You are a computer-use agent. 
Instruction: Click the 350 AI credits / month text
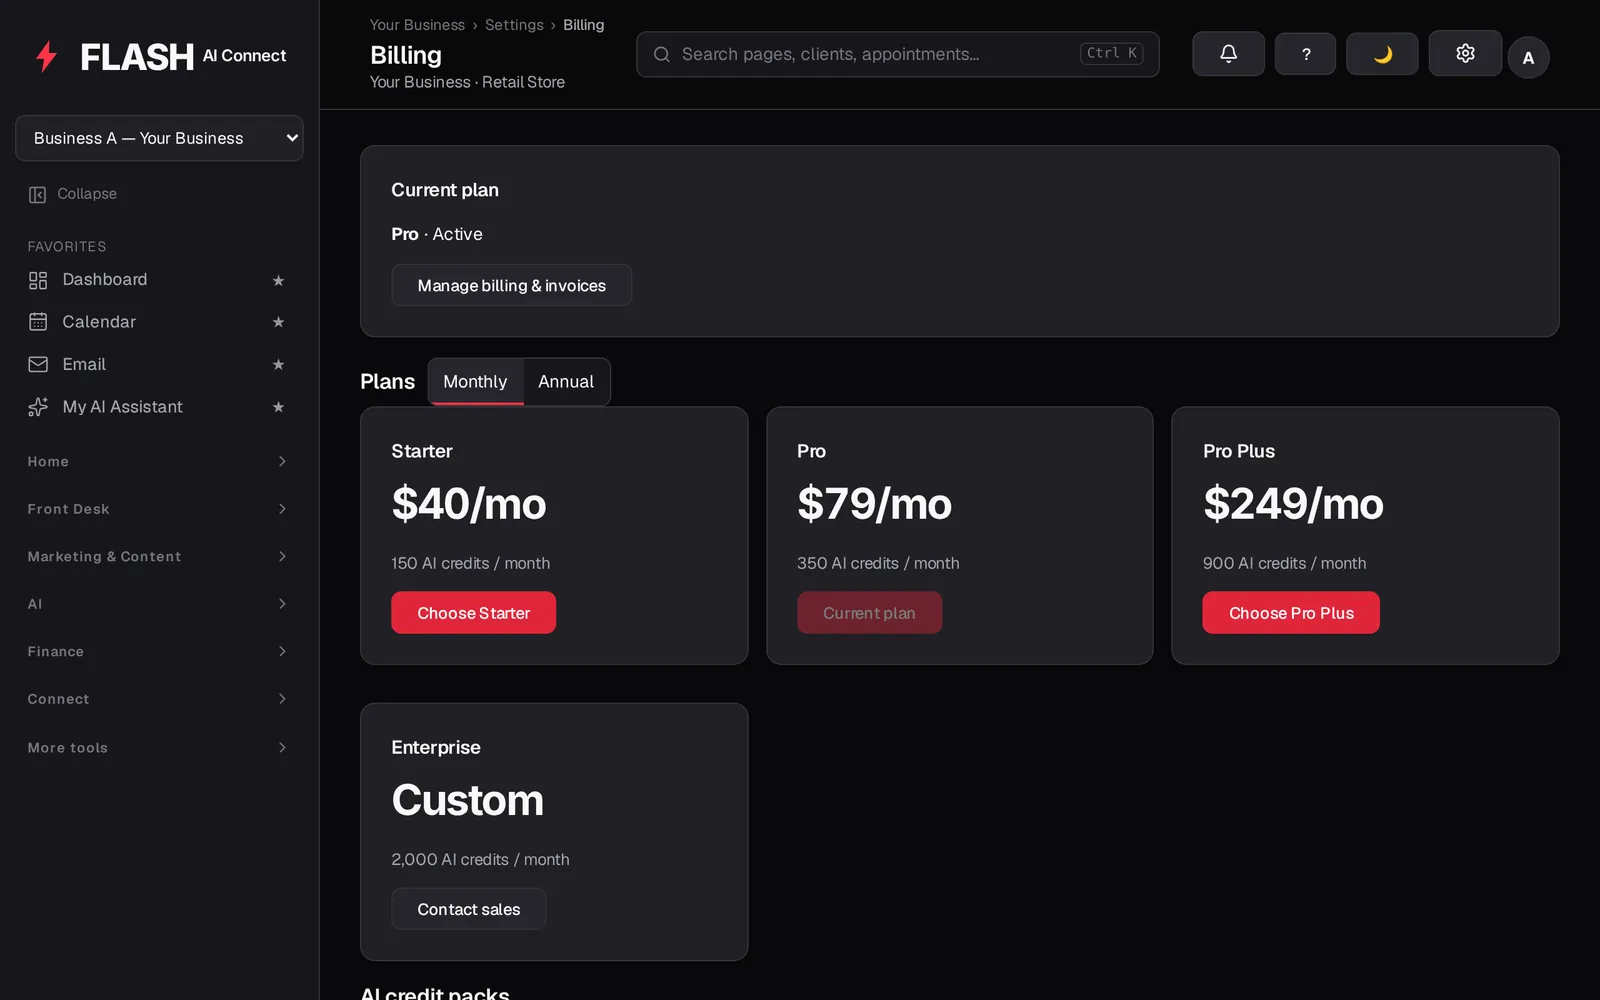(x=878, y=563)
